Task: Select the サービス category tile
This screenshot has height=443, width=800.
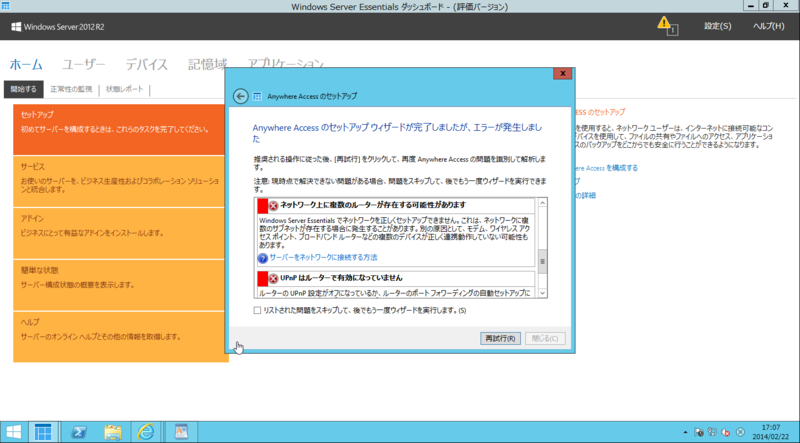Action: (119, 181)
